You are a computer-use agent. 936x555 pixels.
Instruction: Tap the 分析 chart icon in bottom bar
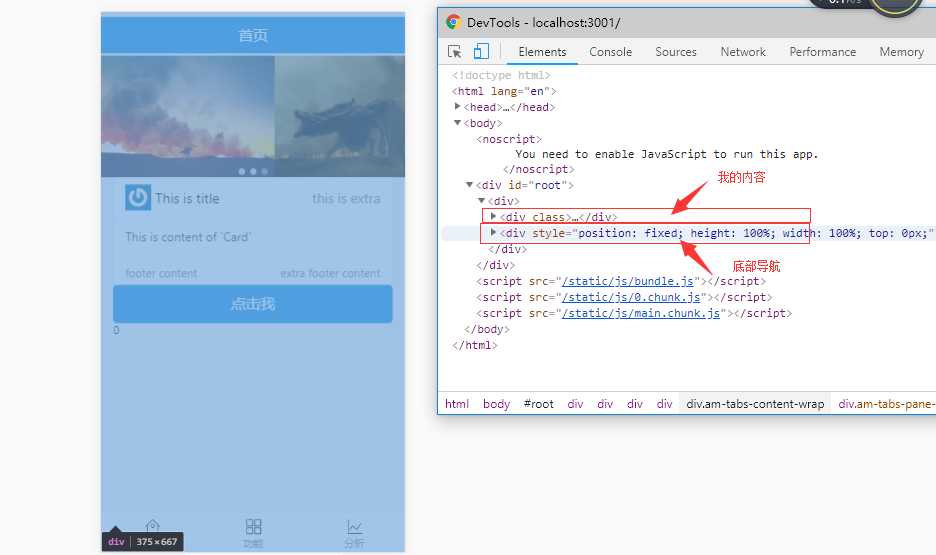(x=354, y=527)
